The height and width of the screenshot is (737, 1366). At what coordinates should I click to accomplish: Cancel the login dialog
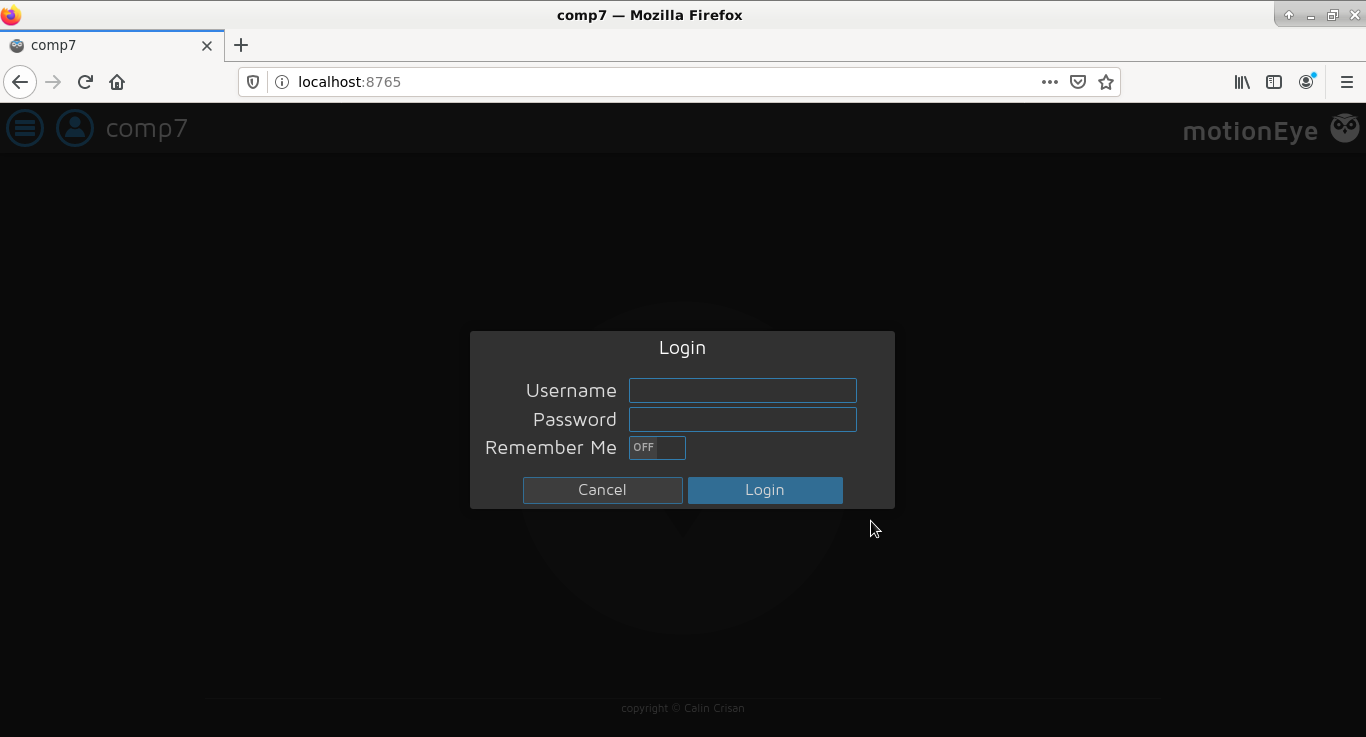[x=603, y=490]
